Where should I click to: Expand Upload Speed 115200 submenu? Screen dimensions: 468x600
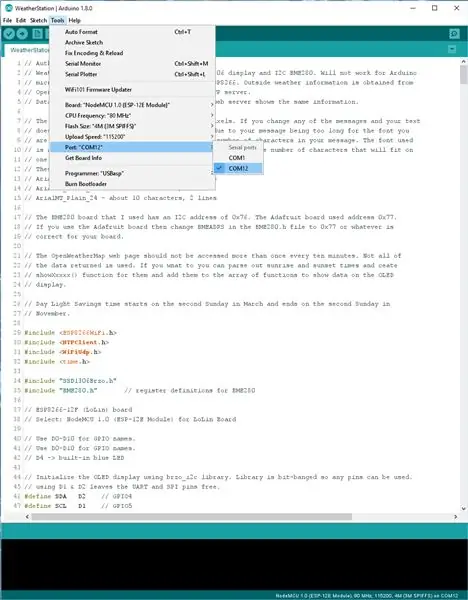132,137
